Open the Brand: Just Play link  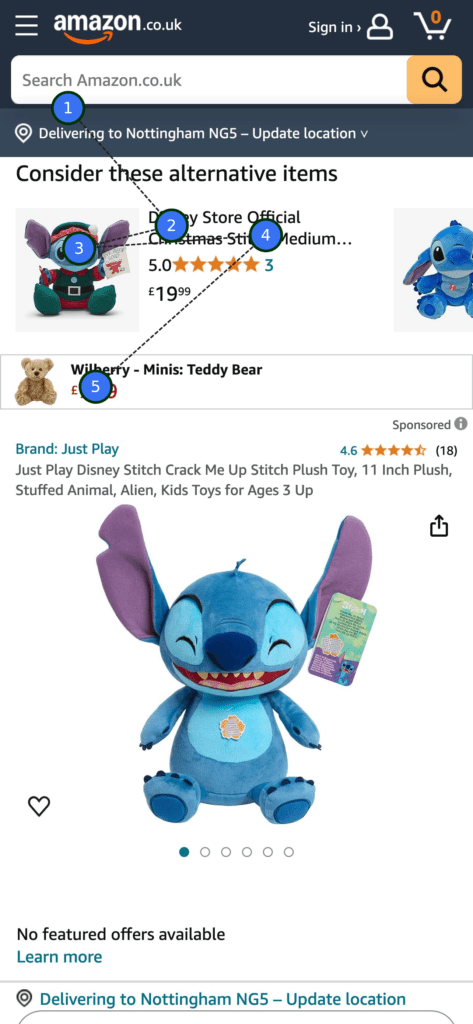pyautogui.click(x=67, y=449)
